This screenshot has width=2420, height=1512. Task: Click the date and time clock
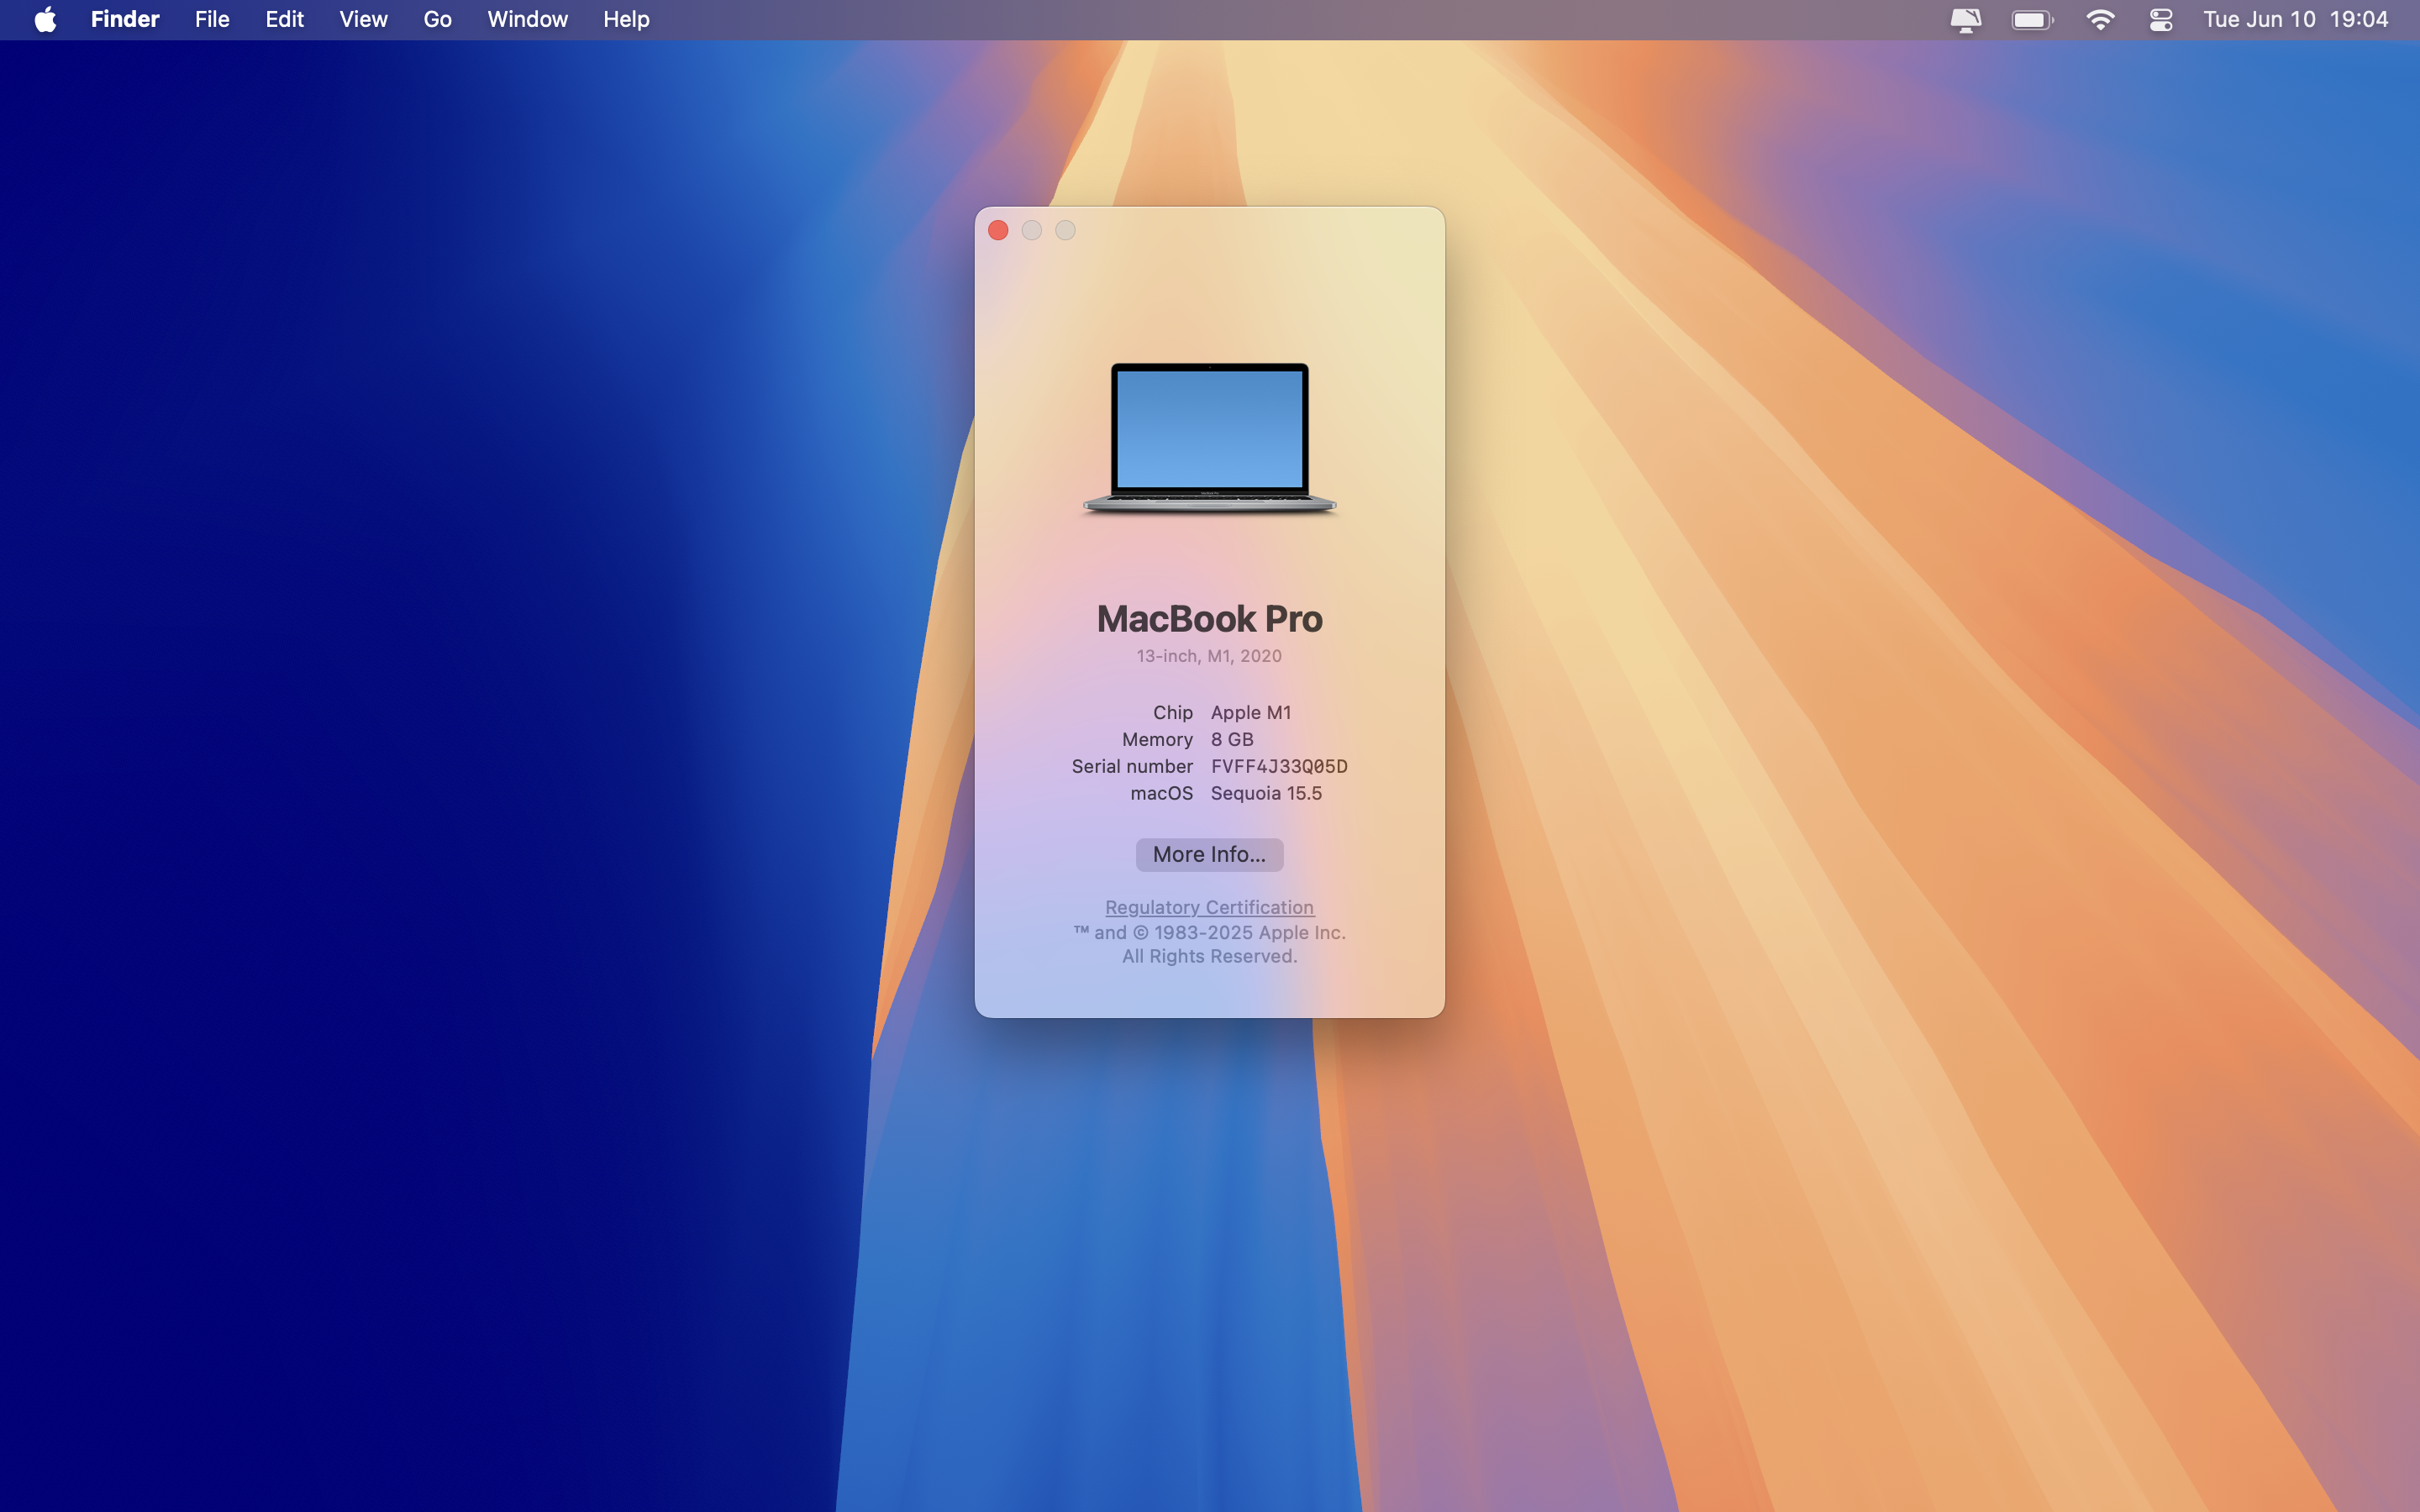click(2295, 19)
